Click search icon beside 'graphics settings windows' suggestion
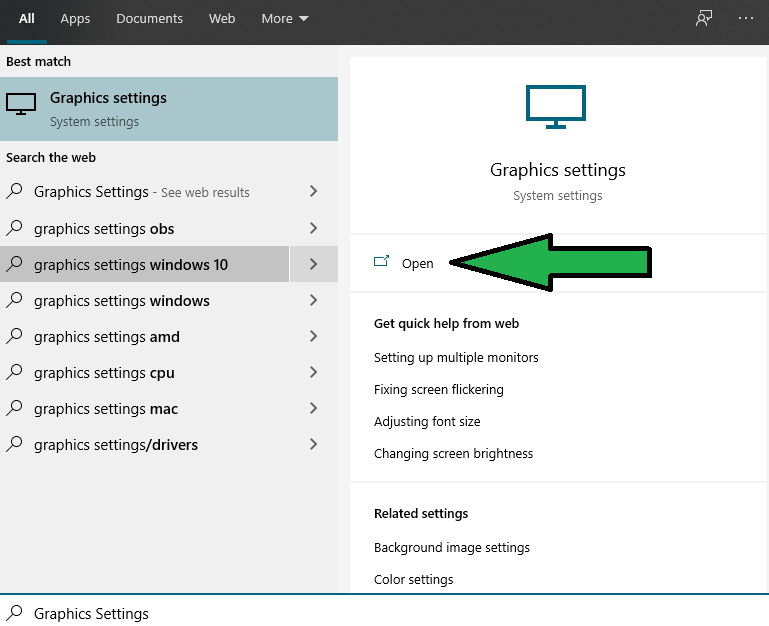The image size is (769, 626). pos(15,300)
